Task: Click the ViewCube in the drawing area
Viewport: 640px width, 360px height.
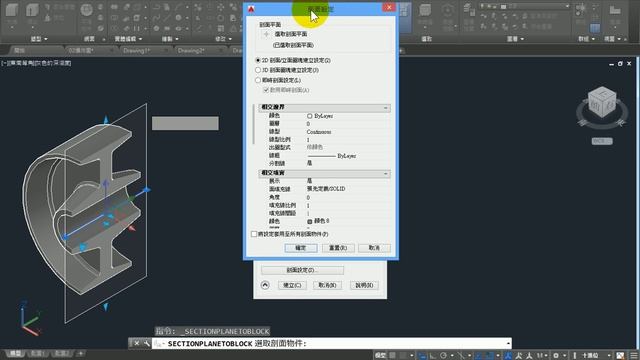Action: tap(602, 102)
